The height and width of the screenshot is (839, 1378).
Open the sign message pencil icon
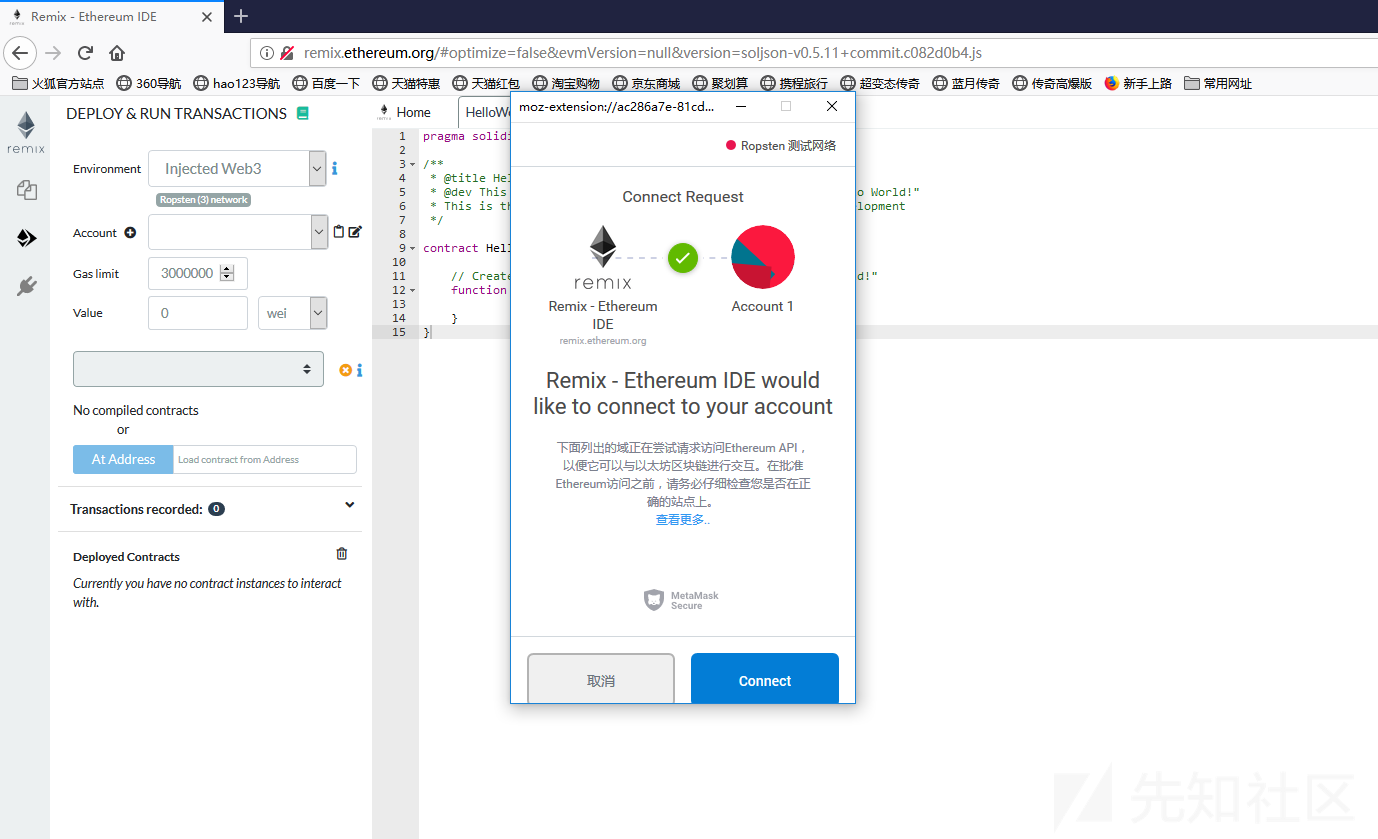point(352,231)
